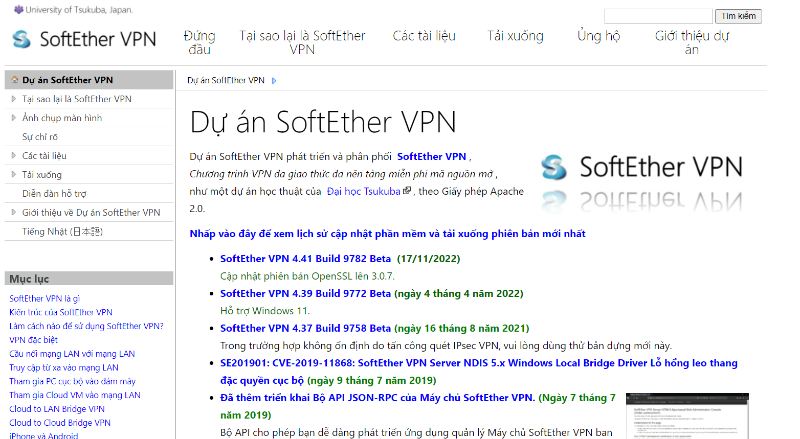Screen dimensions: 800x439
Task: Click the SoftEther VPN logo icon in header
Action: (21, 39)
